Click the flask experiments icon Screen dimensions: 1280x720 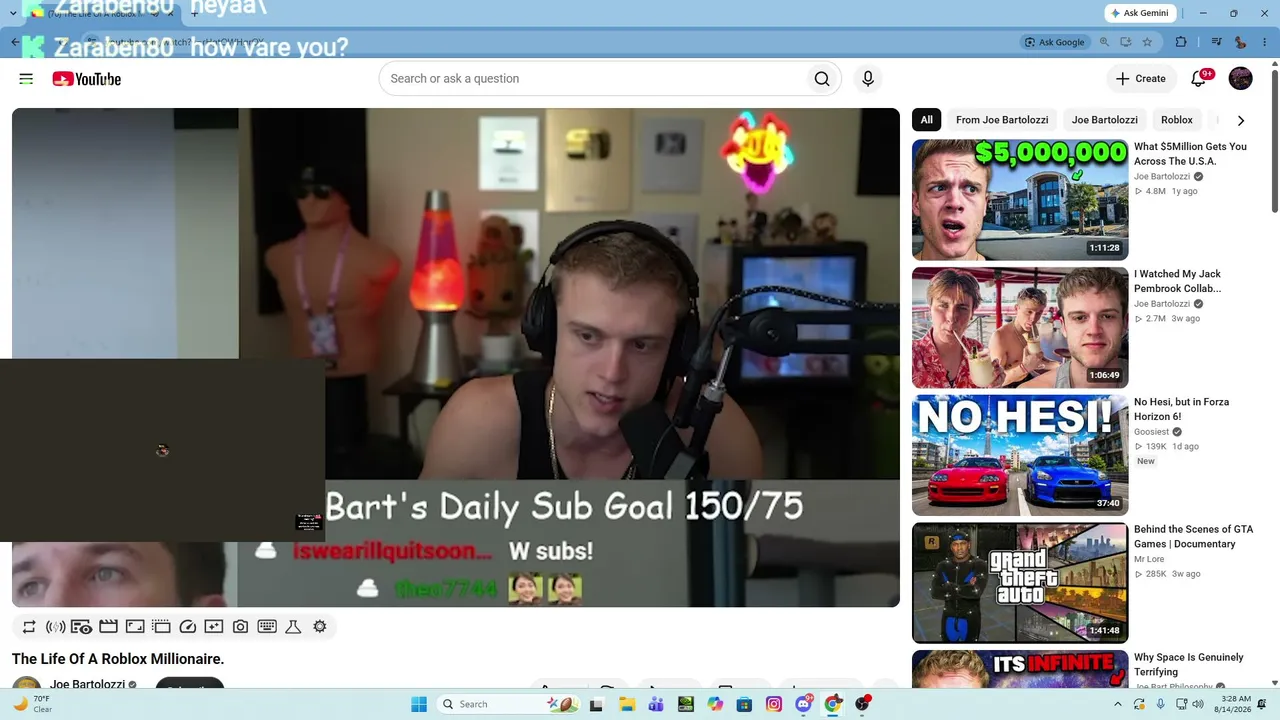(x=293, y=627)
